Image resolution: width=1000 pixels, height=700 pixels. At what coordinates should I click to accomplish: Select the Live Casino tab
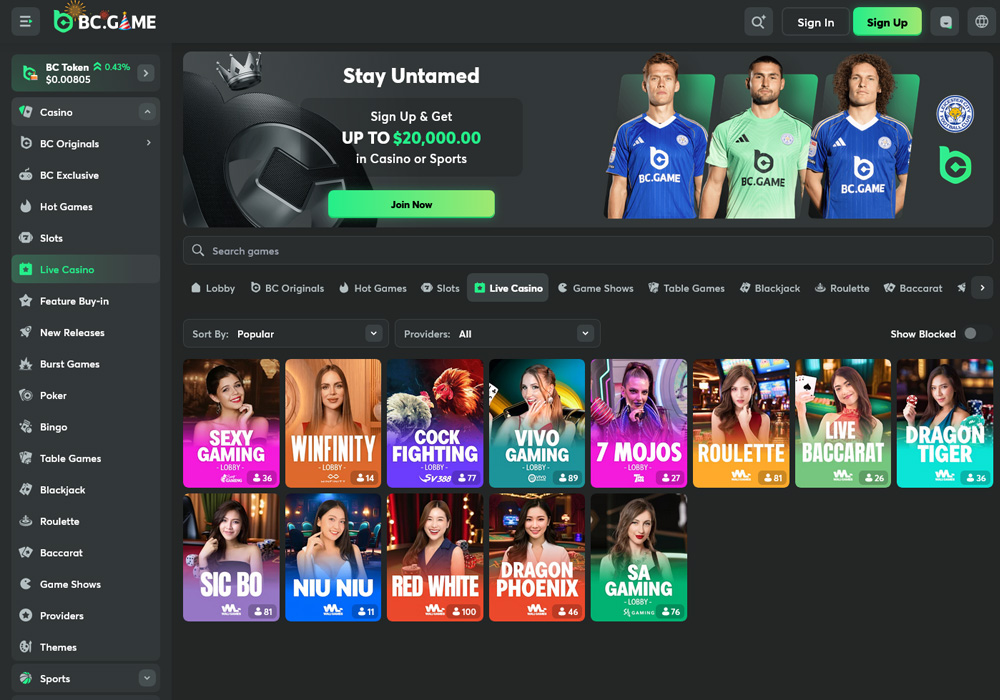(508, 288)
